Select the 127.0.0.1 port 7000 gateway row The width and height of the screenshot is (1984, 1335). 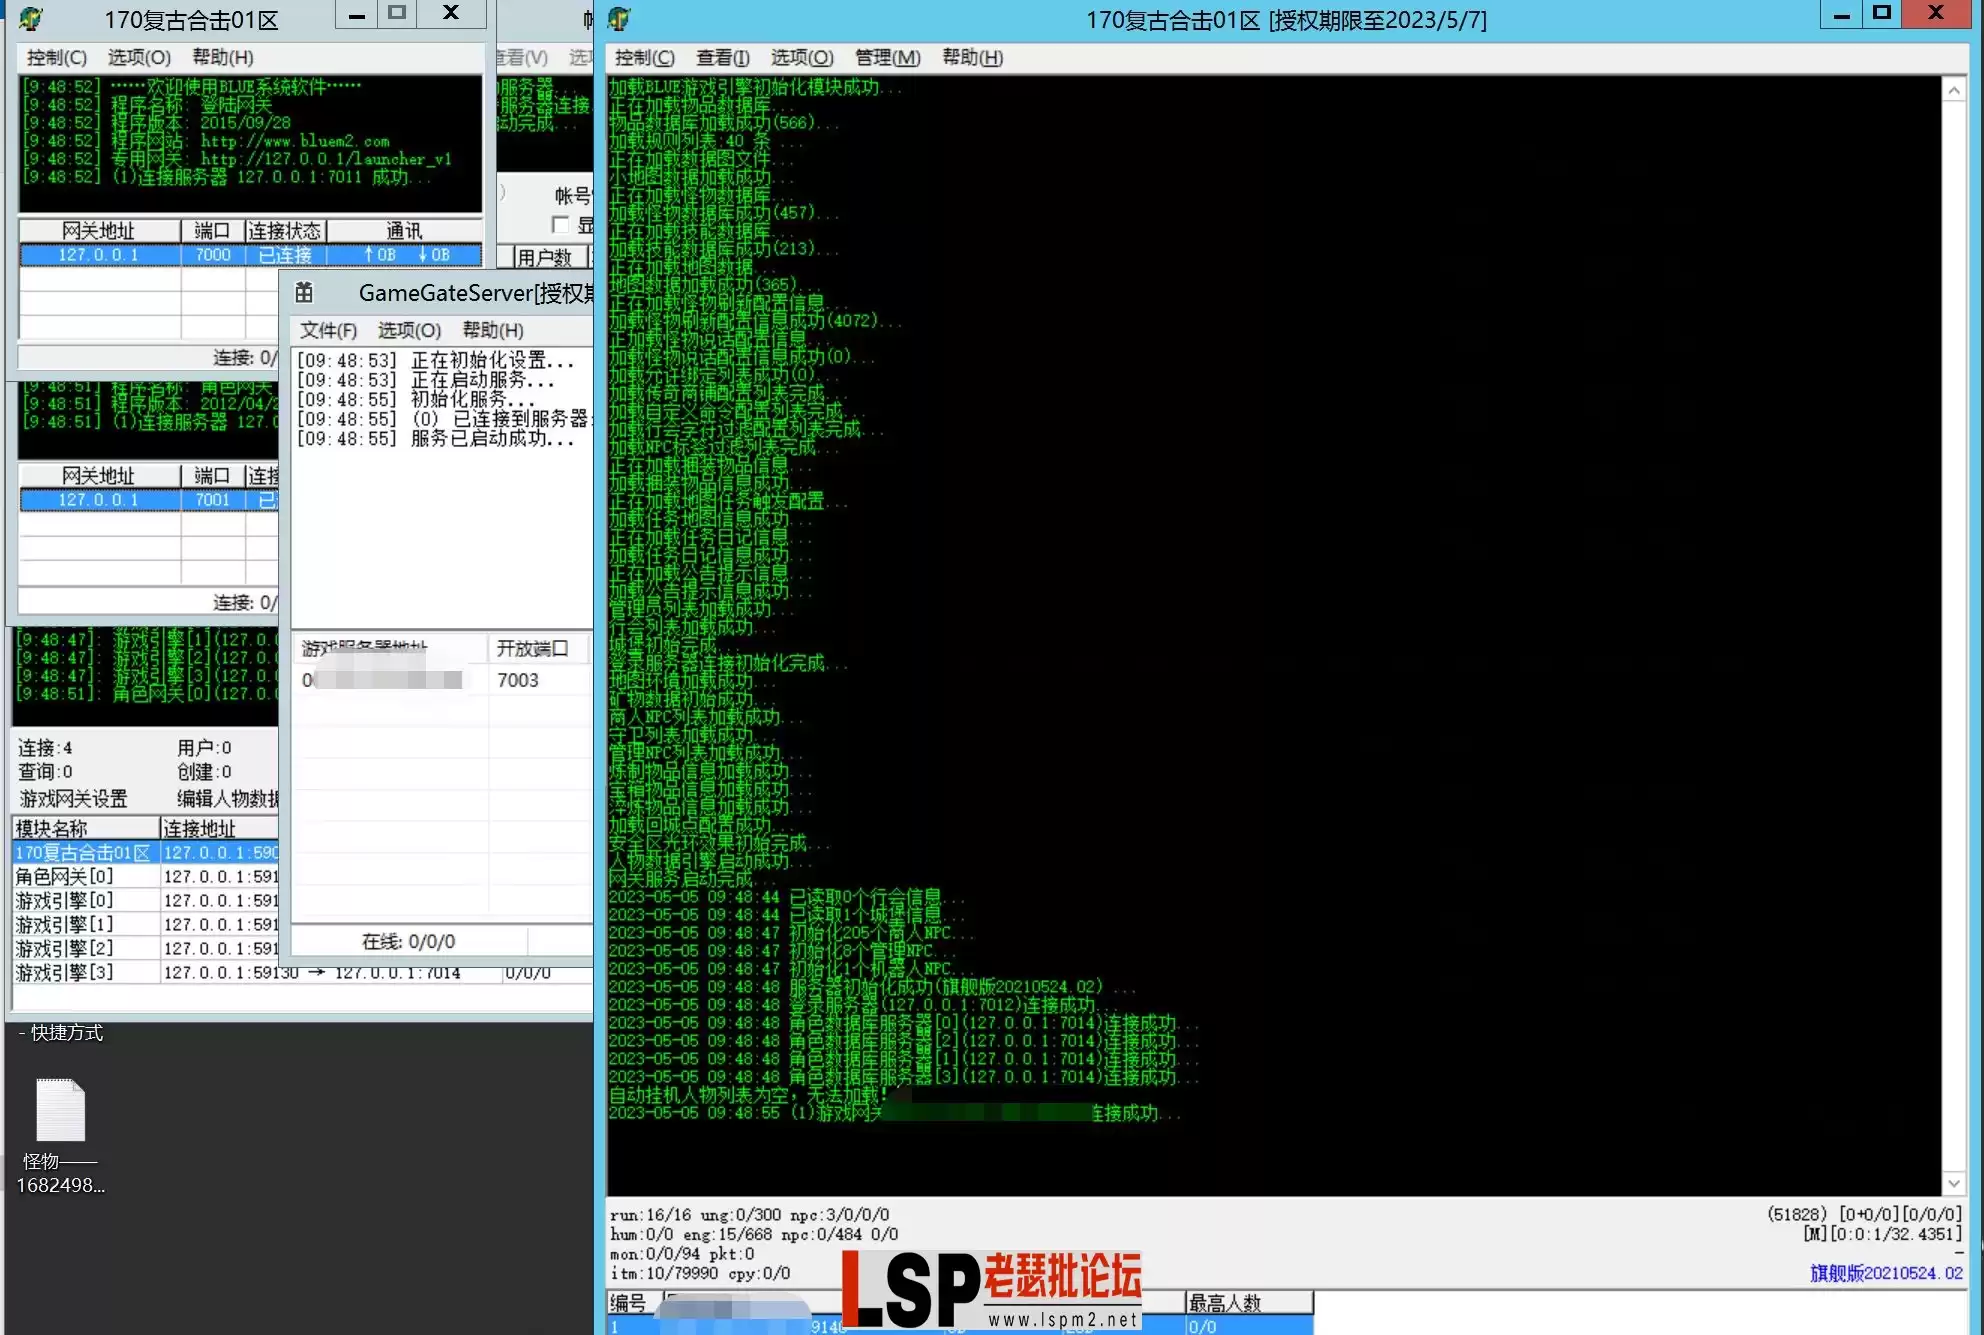tap(250, 255)
